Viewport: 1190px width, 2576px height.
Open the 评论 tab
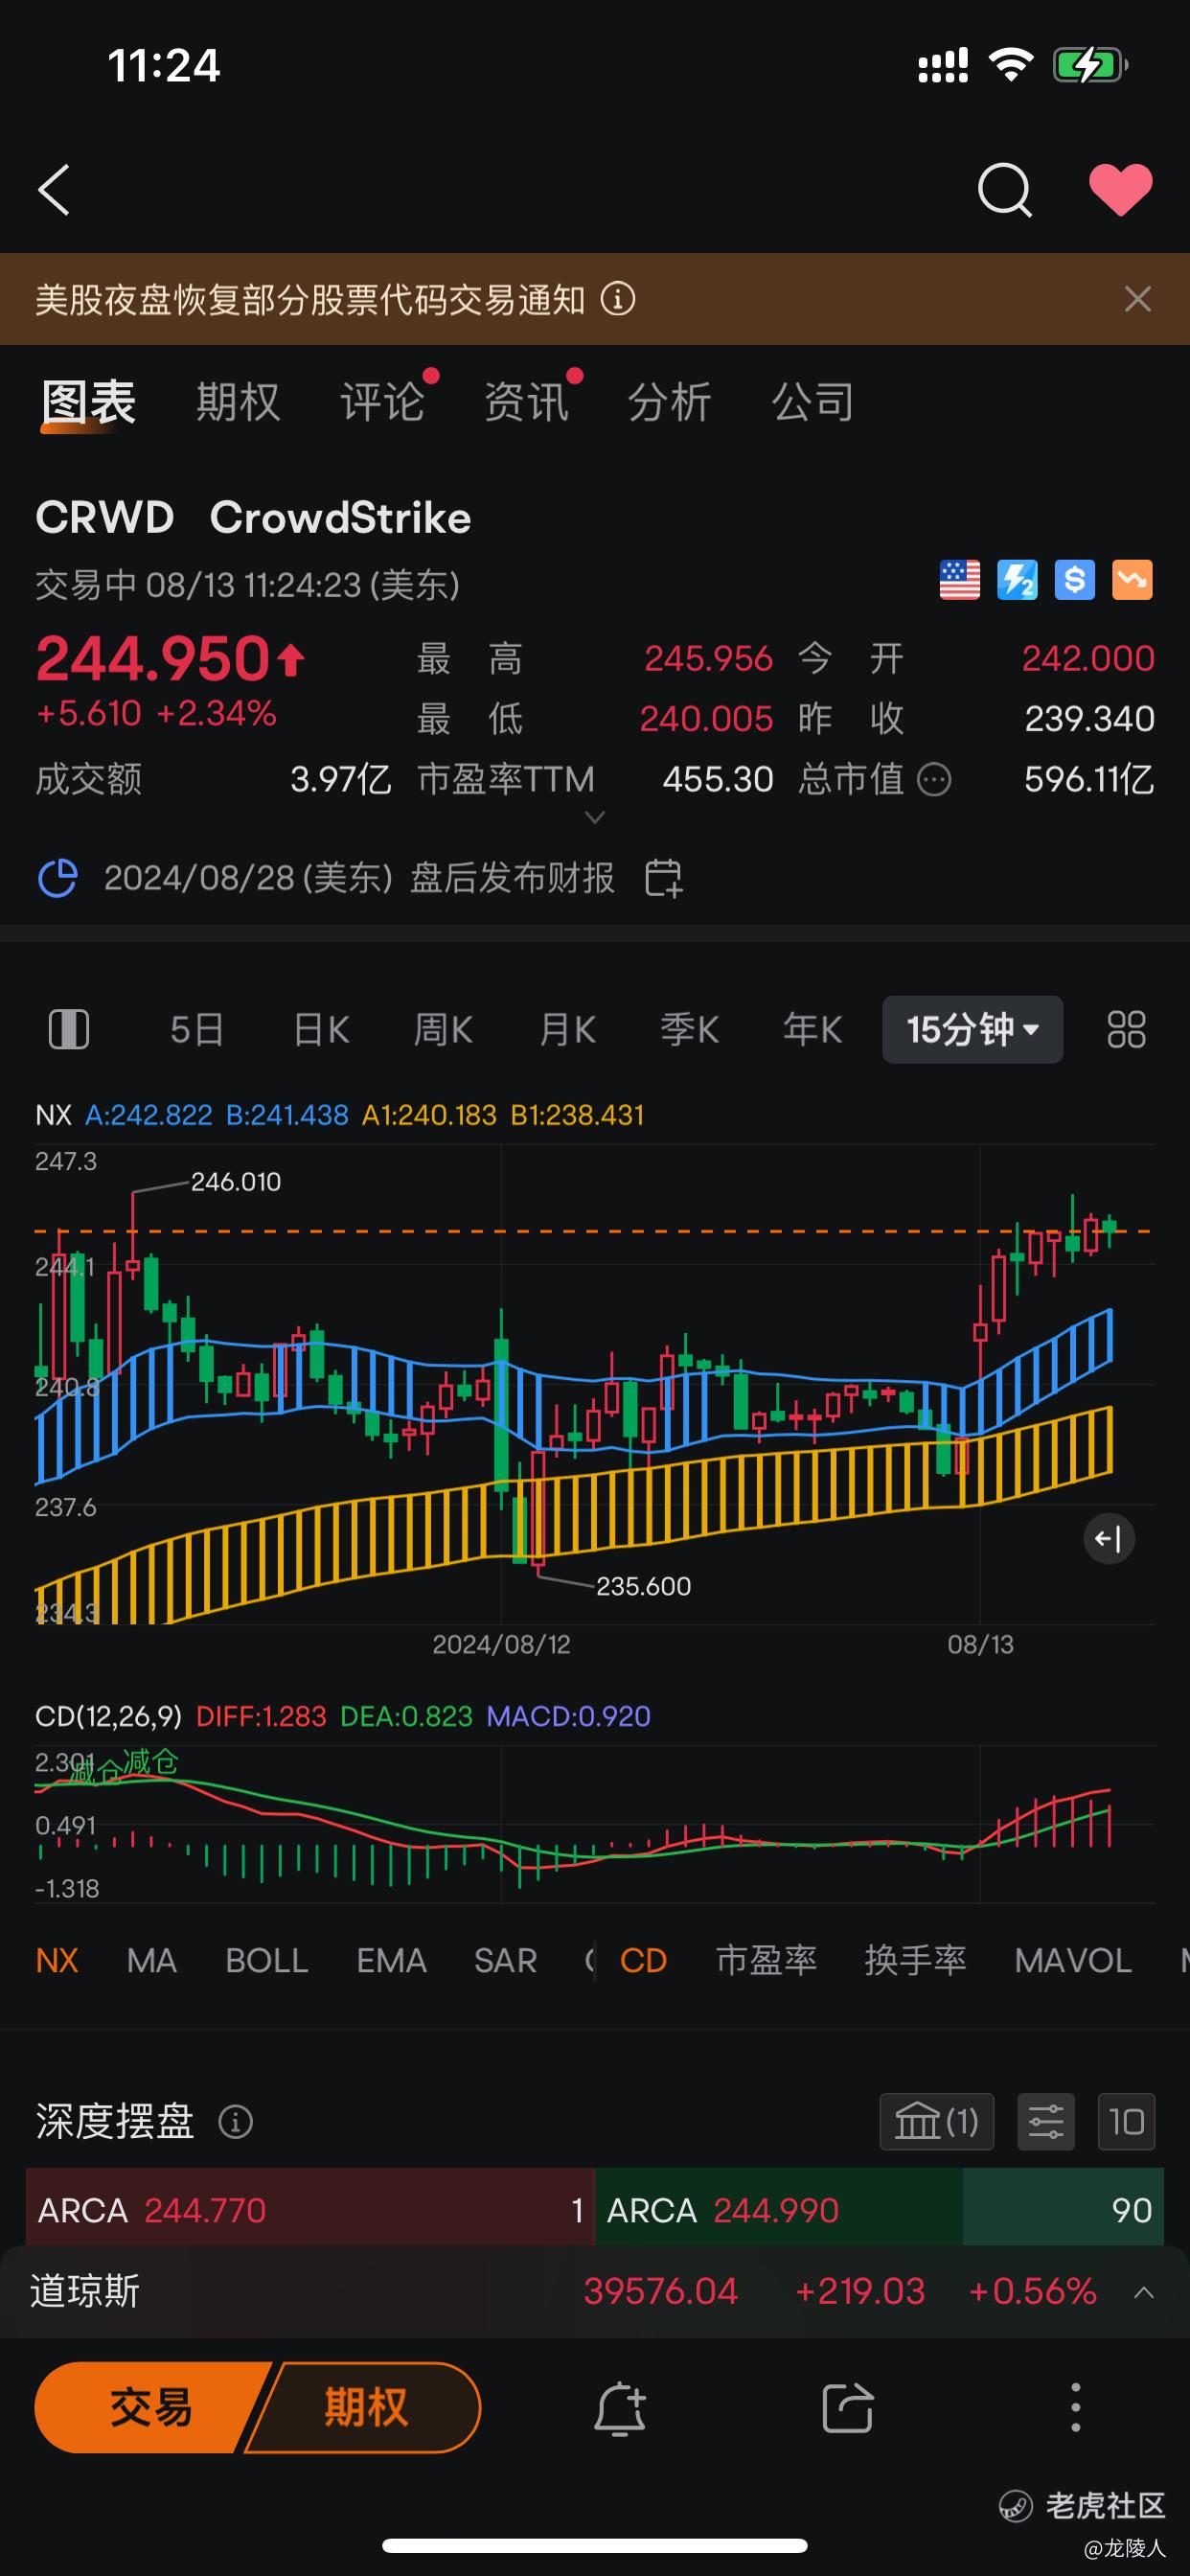[x=382, y=403]
